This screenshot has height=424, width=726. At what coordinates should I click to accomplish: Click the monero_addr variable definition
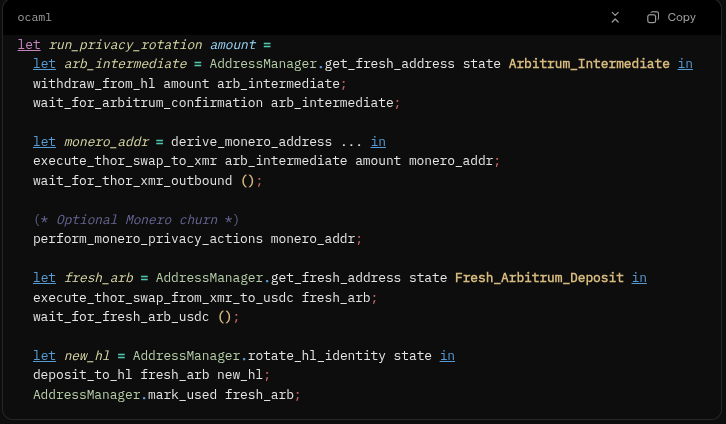click(x=106, y=142)
